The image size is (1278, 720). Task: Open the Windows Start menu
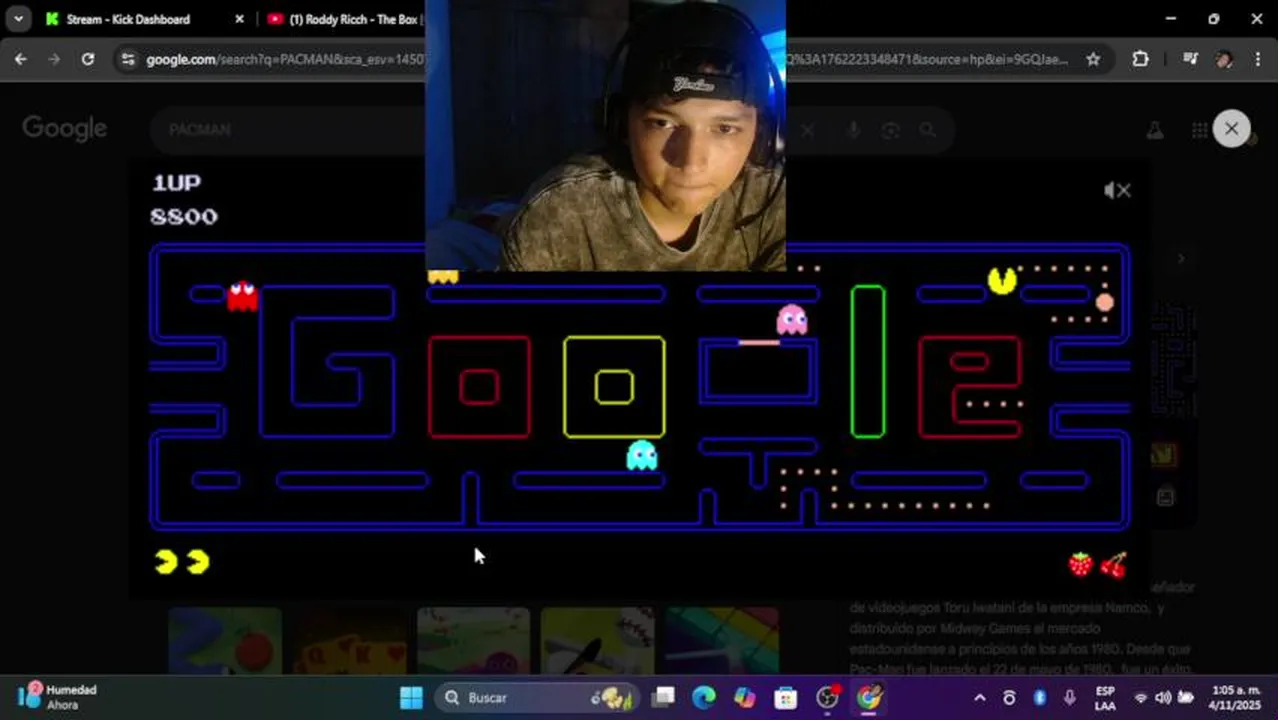point(411,697)
